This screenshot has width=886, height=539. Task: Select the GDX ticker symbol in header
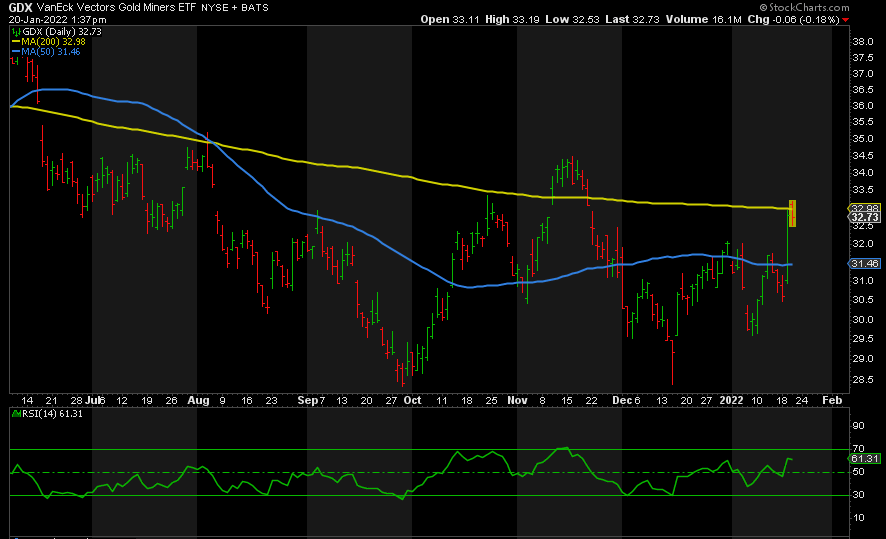20,7
